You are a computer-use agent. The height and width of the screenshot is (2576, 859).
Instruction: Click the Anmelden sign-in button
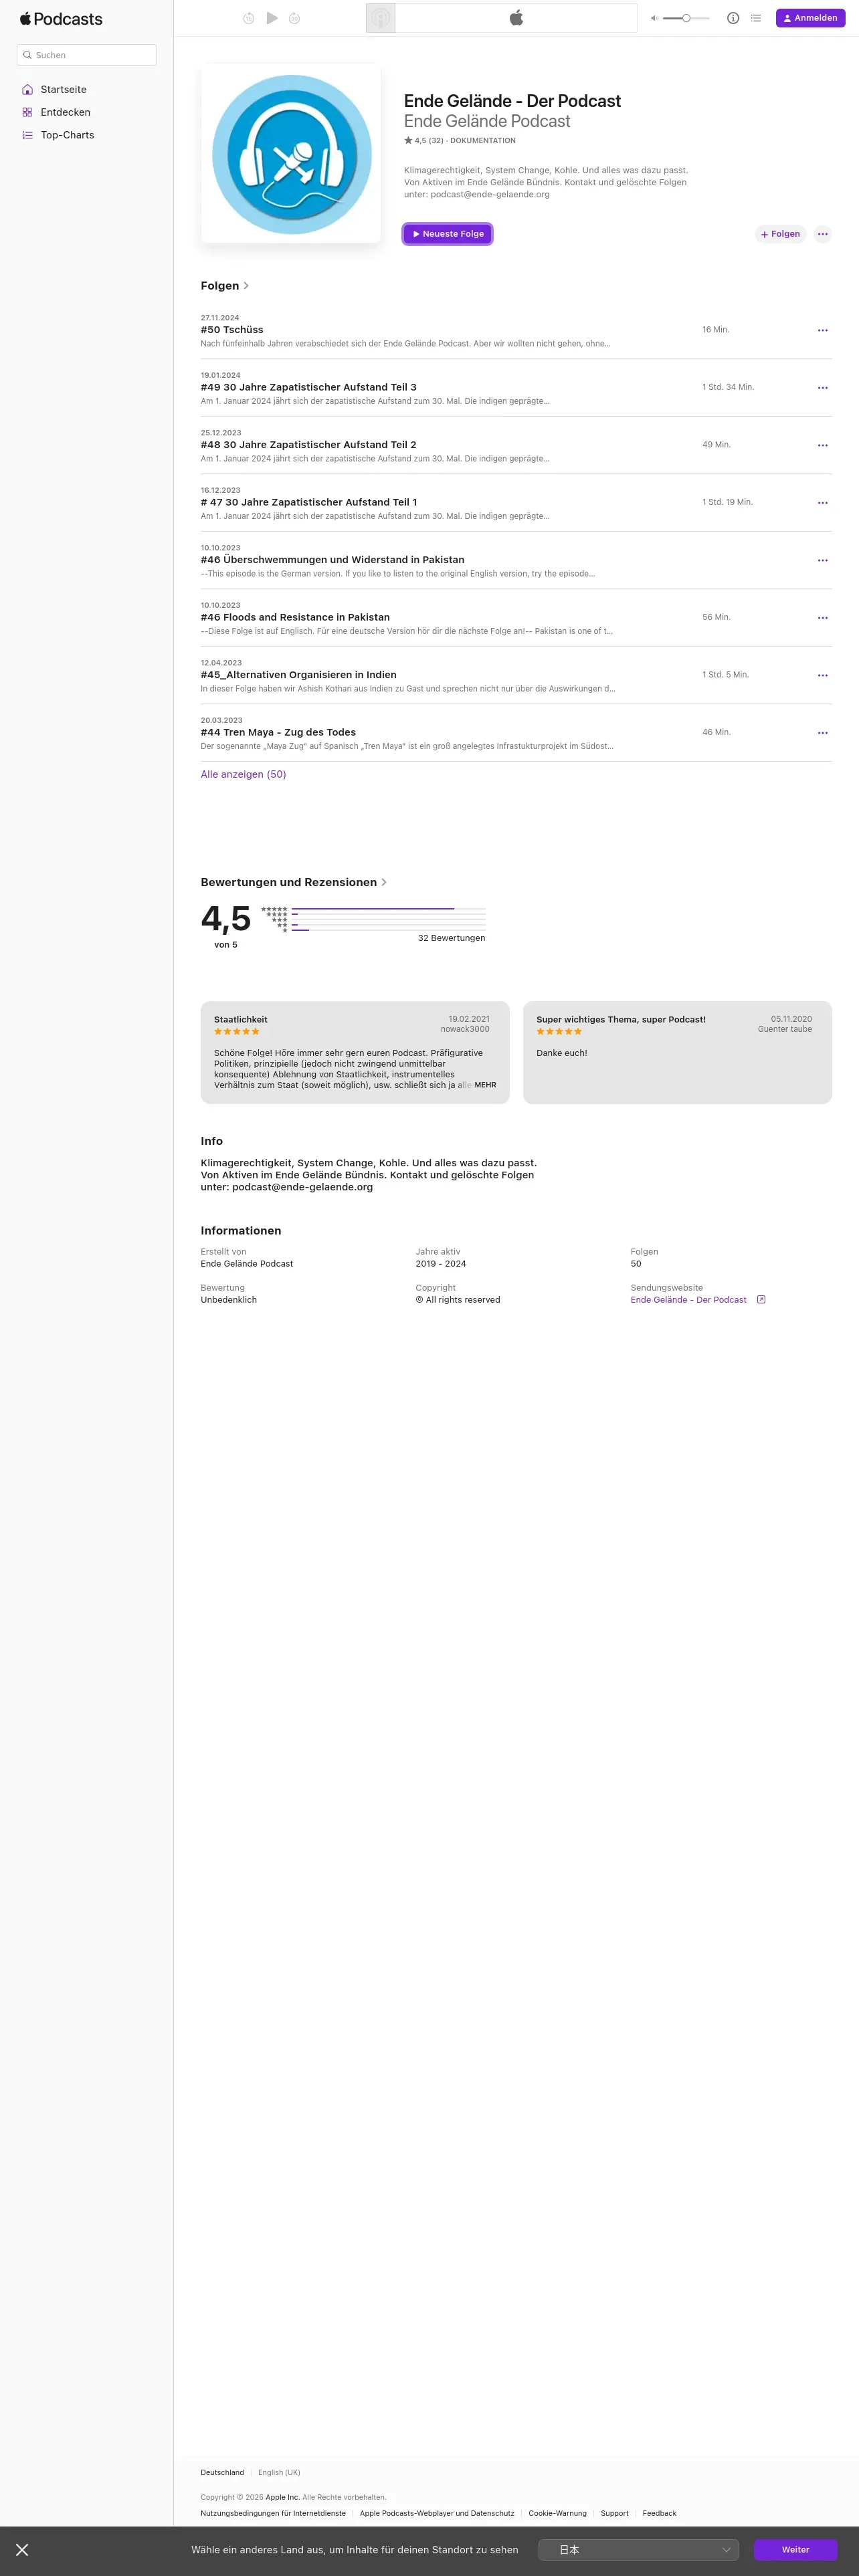[810, 18]
